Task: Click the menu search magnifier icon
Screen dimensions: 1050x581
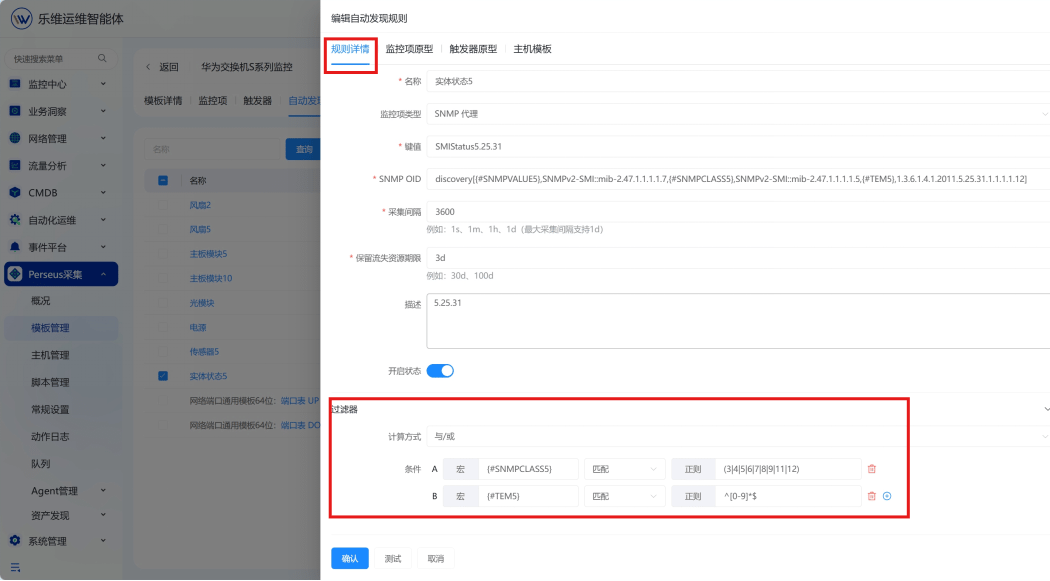Action: click(x=102, y=58)
